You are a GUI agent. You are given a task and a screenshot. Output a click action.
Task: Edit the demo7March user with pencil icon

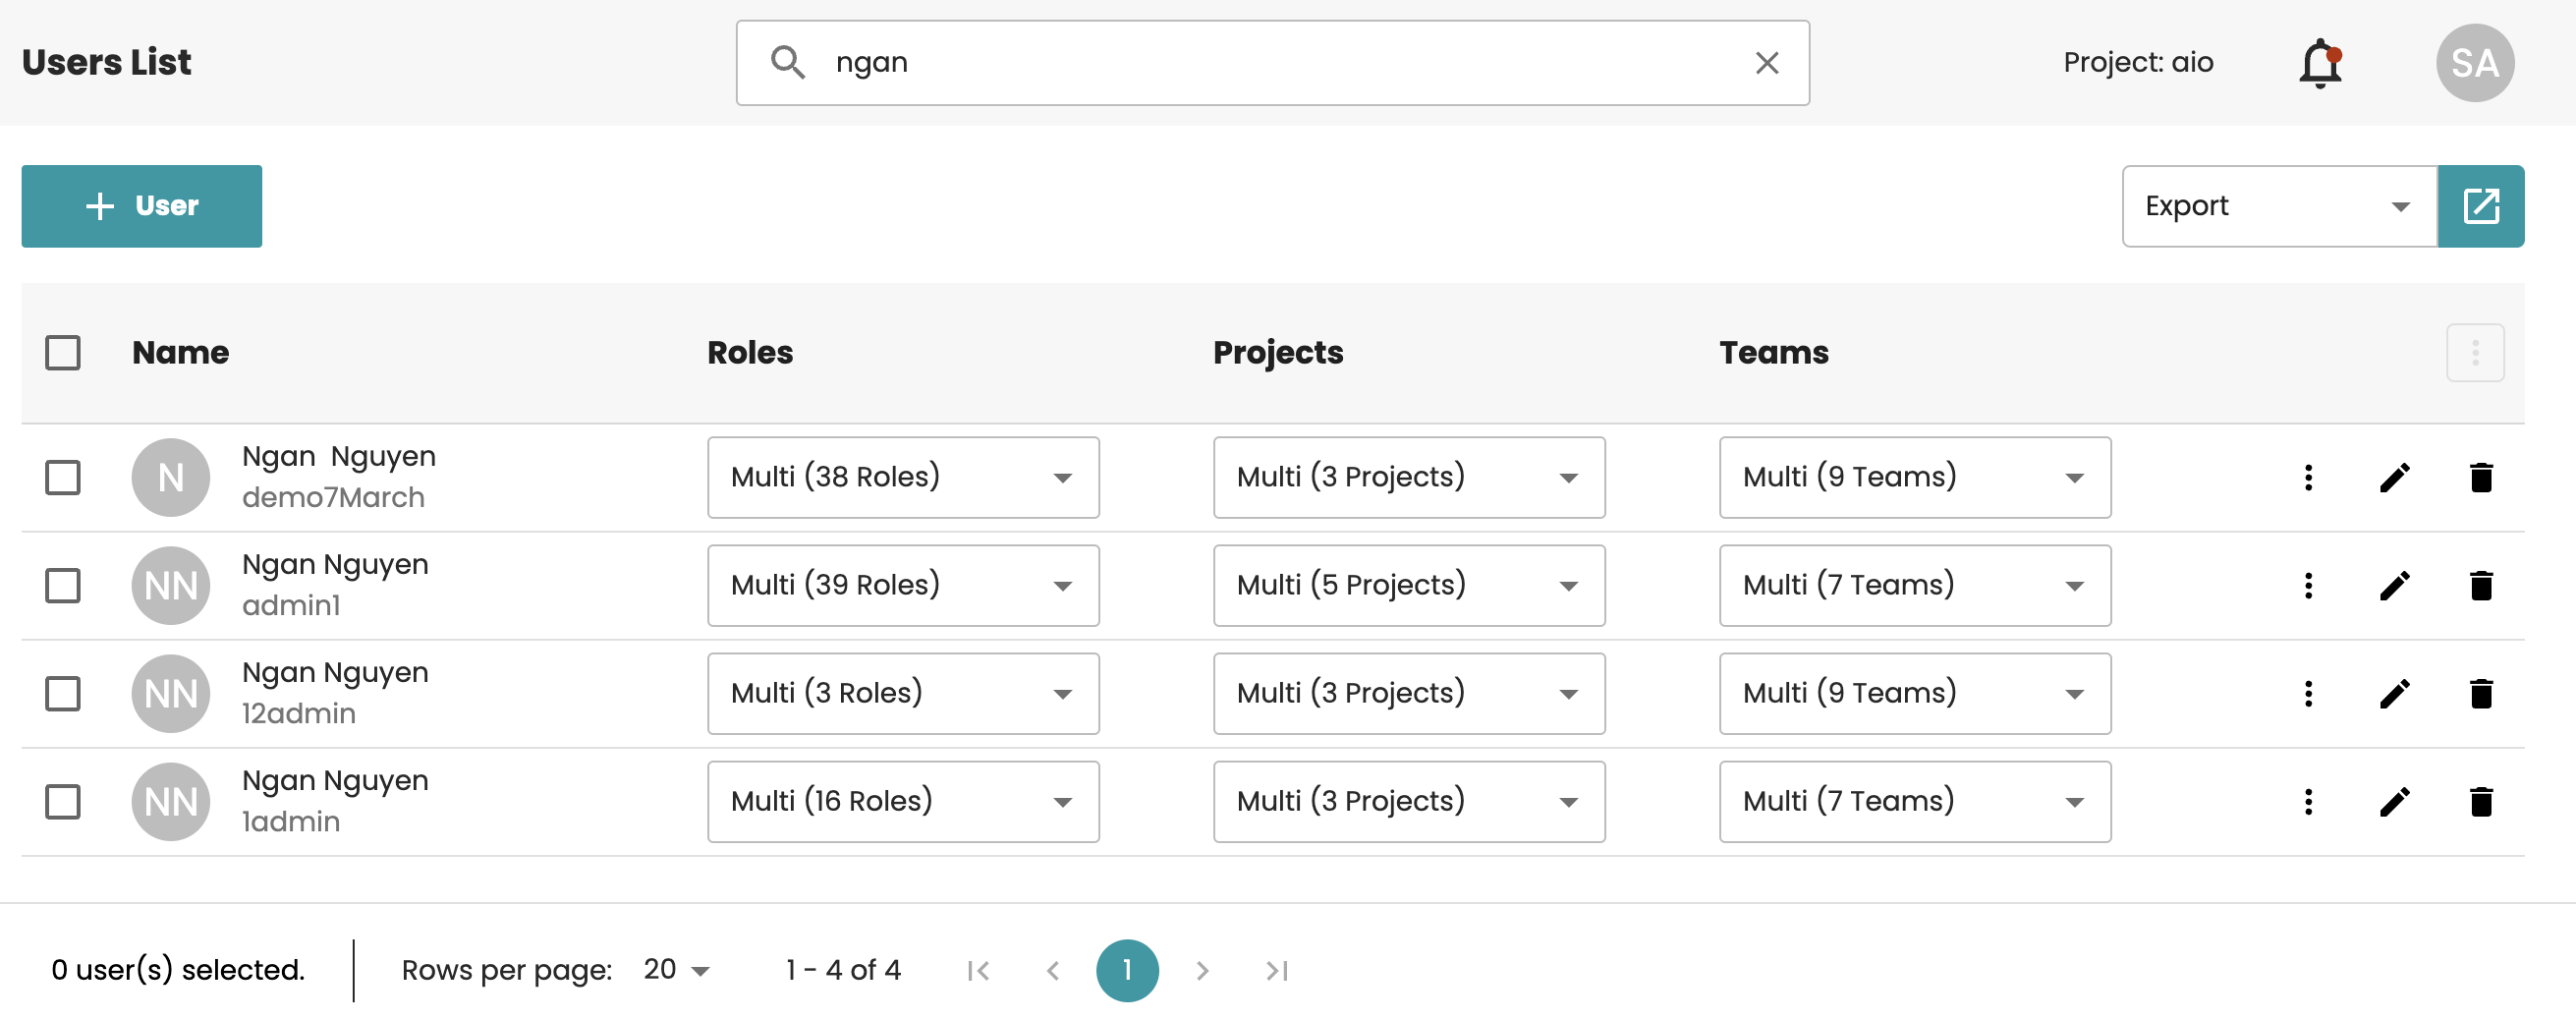2394,478
